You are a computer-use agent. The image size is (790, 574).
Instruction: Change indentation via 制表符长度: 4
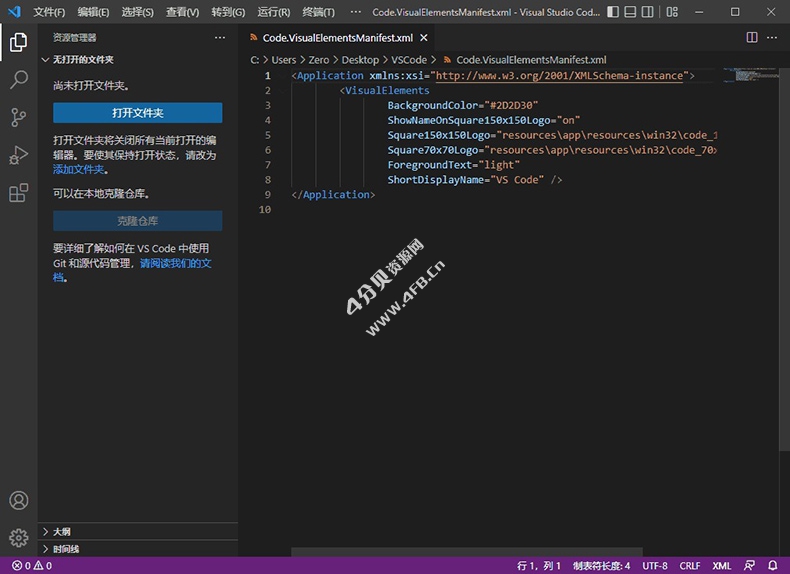[602, 566]
